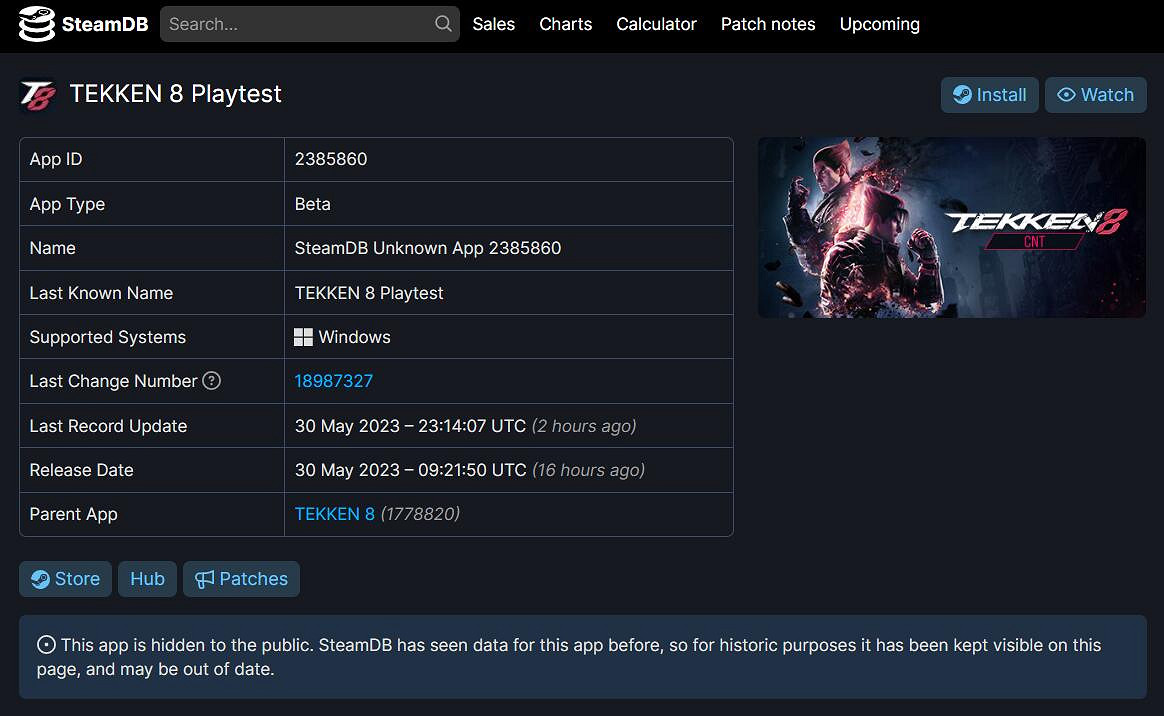Click the Windows platform icon in Supported Systems
The height and width of the screenshot is (716, 1164).
tap(302, 336)
